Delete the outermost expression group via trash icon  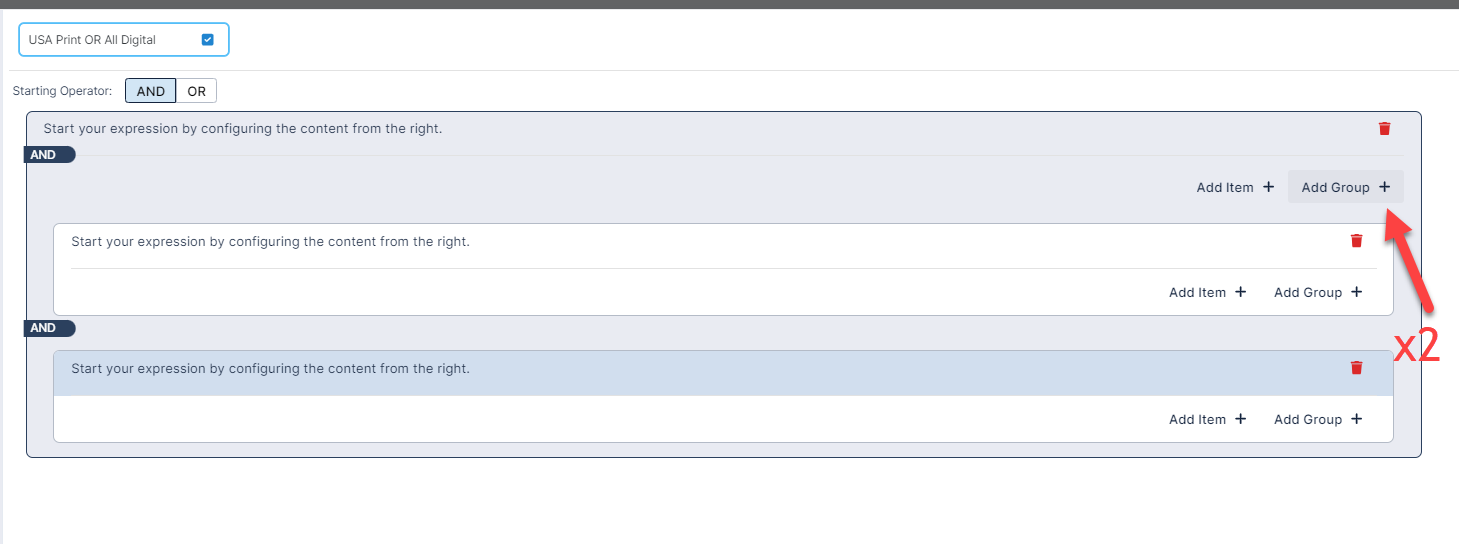1384,128
